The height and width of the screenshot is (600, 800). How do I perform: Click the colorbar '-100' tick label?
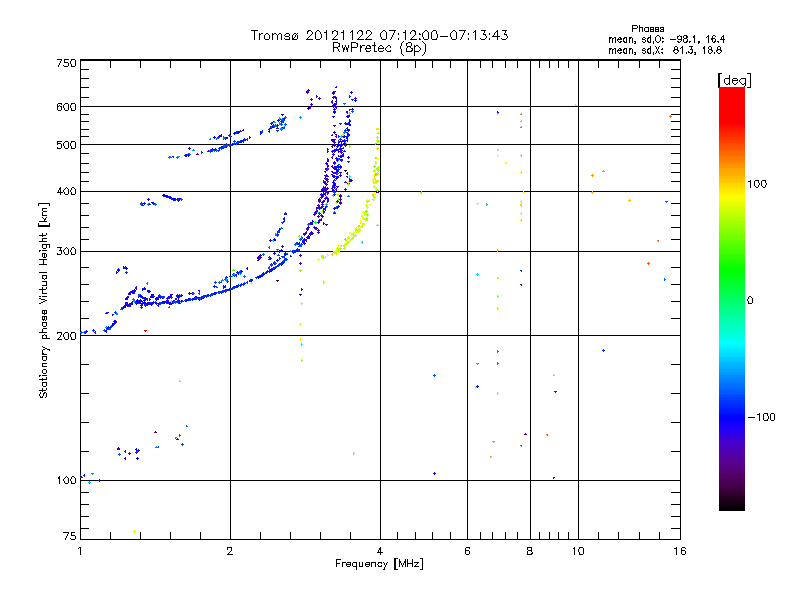(x=761, y=417)
